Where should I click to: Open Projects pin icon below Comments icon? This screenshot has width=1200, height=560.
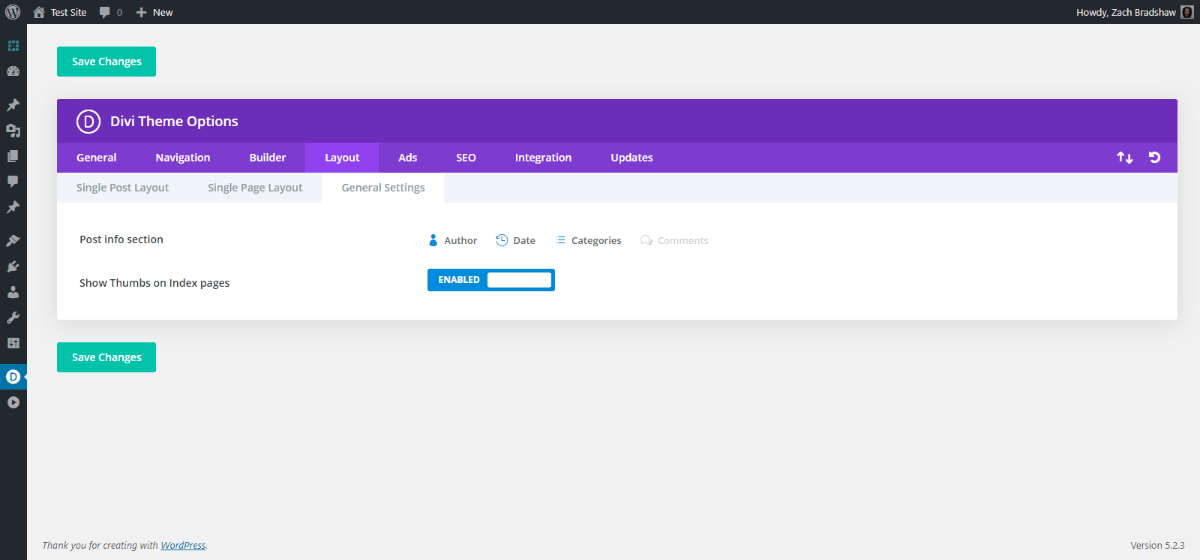tap(13, 208)
